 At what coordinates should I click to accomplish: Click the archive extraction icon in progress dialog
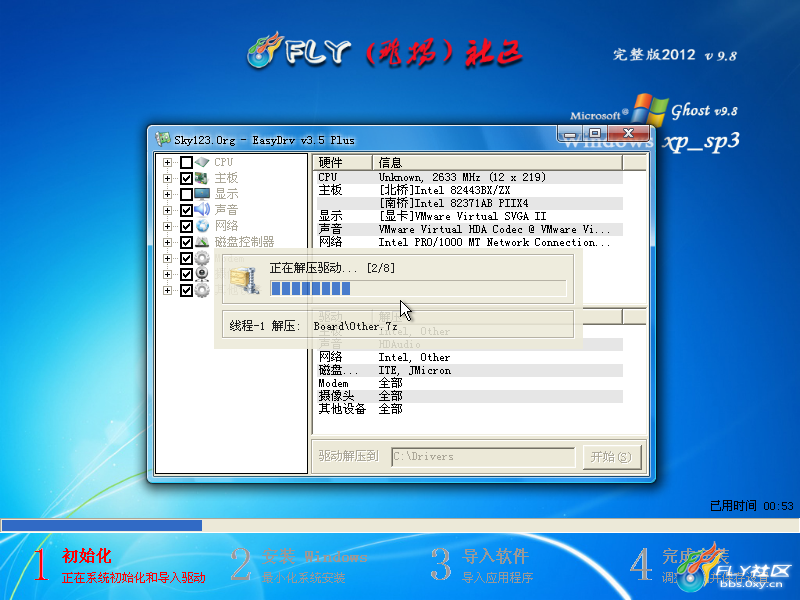click(243, 281)
